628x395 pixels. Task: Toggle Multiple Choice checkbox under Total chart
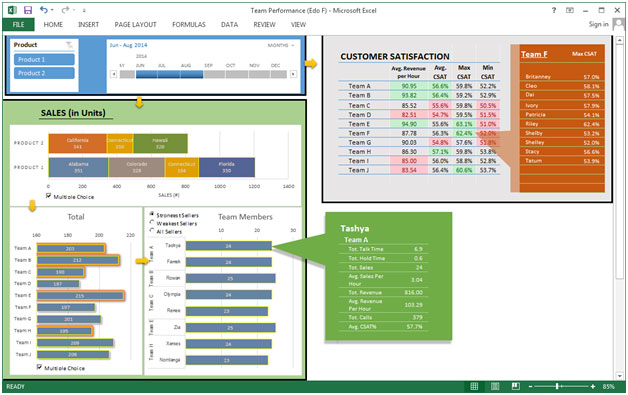coord(39,367)
